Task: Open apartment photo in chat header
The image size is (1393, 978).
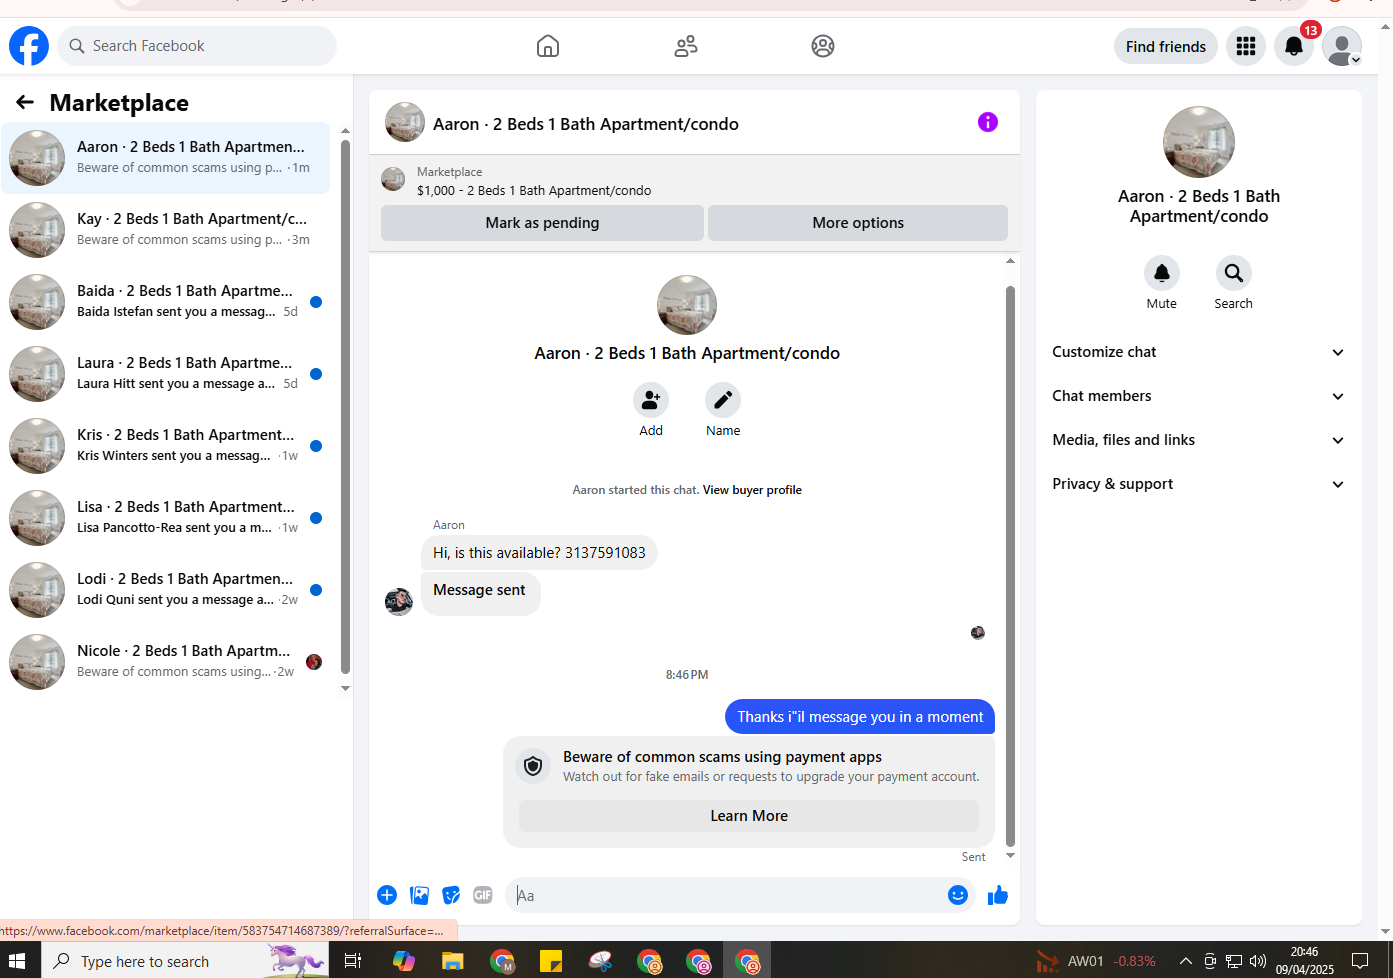Action: (x=405, y=122)
